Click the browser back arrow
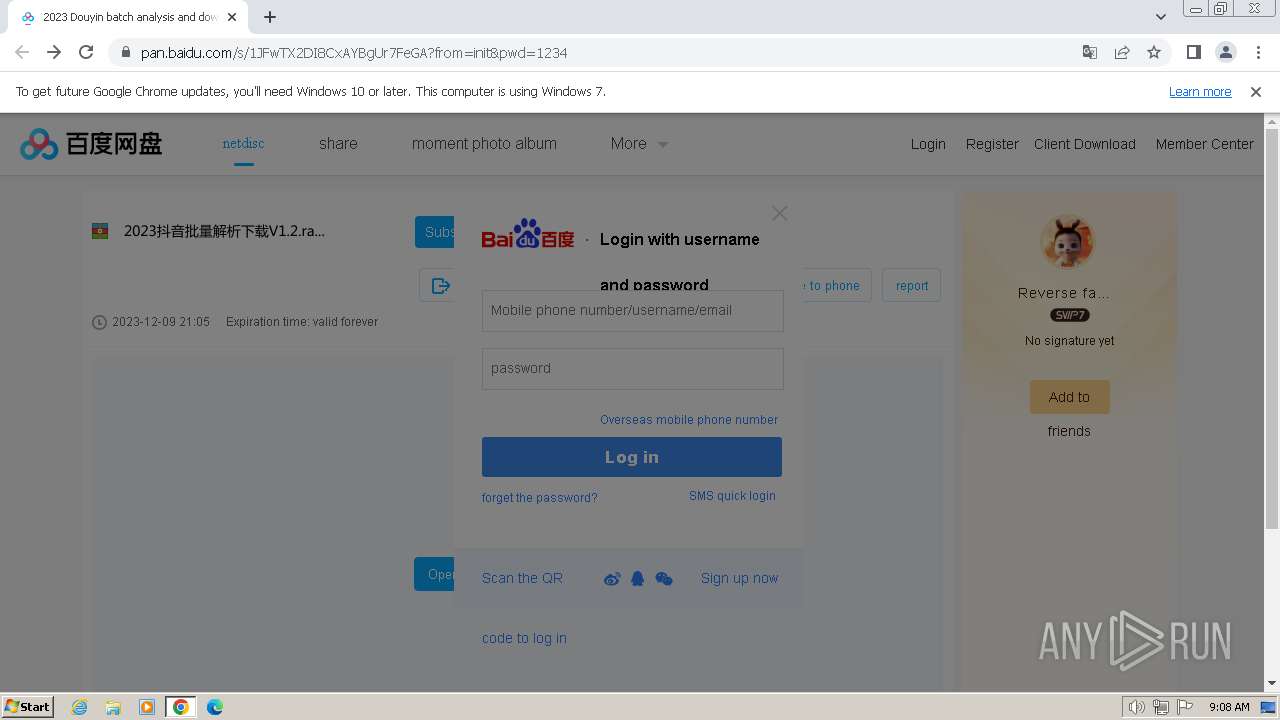 pyautogui.click(x=22, y=52)
